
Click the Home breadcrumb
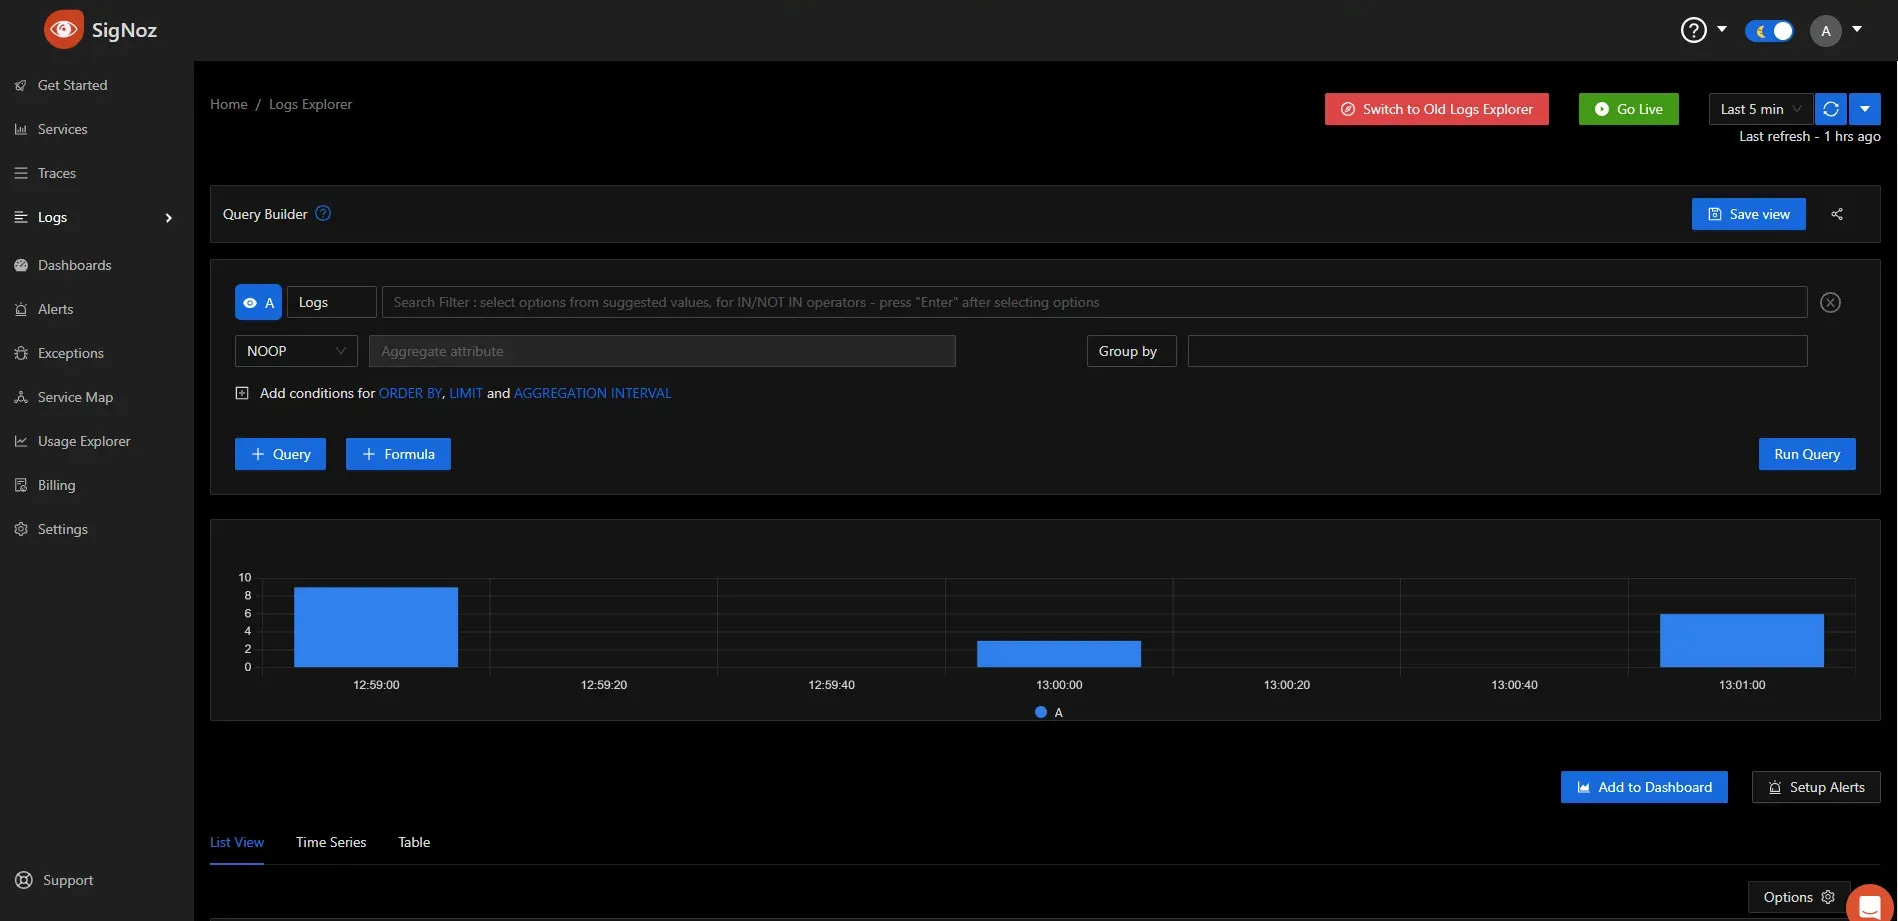pos(229,104)
